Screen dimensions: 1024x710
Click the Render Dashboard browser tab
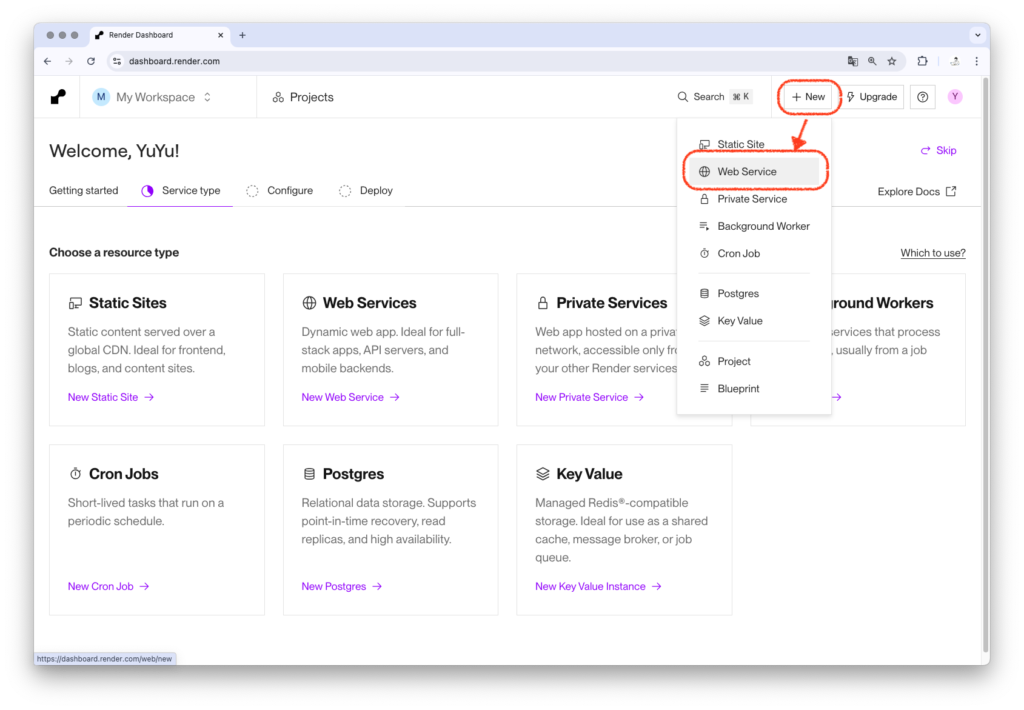pos(159,35)
